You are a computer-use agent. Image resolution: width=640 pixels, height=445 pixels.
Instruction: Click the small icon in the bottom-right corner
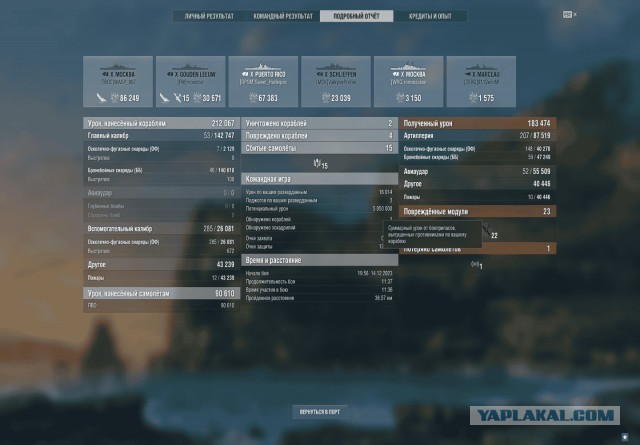point(625,436)
